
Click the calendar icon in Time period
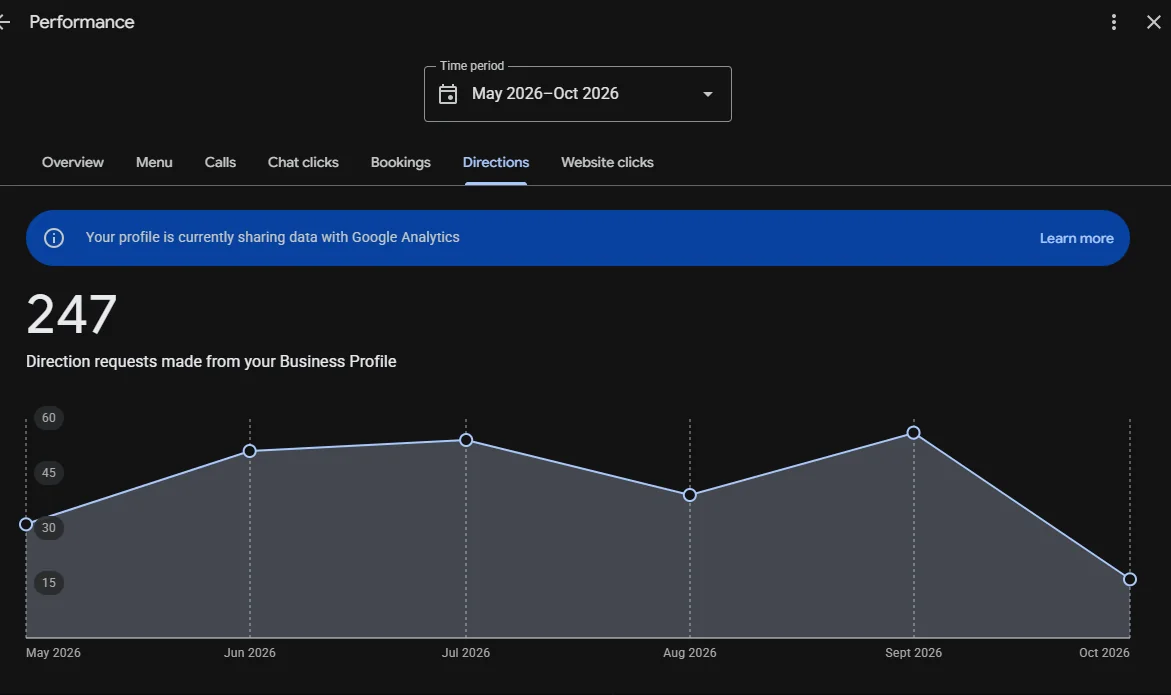point(448,94)
